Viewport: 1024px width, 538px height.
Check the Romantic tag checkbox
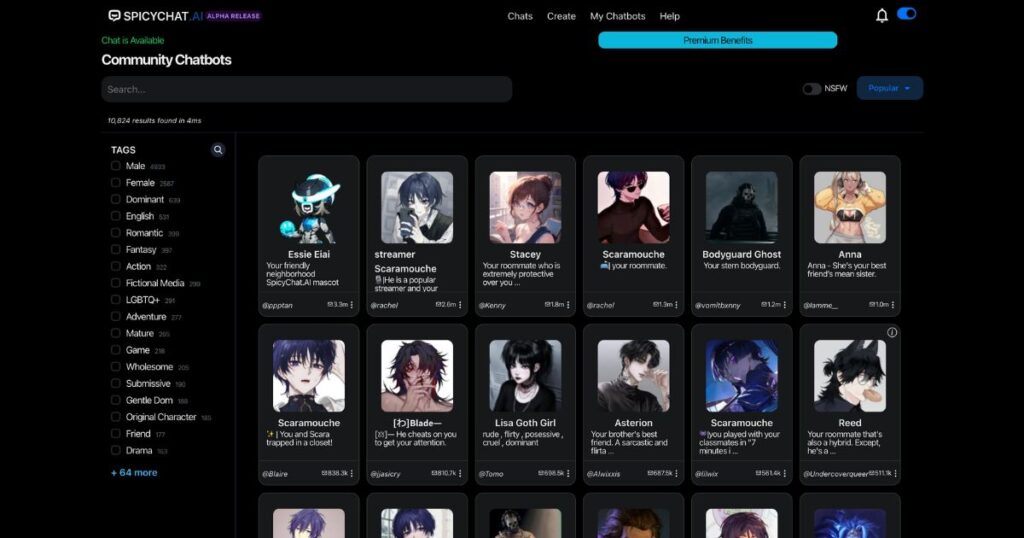[x=116, y=233]
